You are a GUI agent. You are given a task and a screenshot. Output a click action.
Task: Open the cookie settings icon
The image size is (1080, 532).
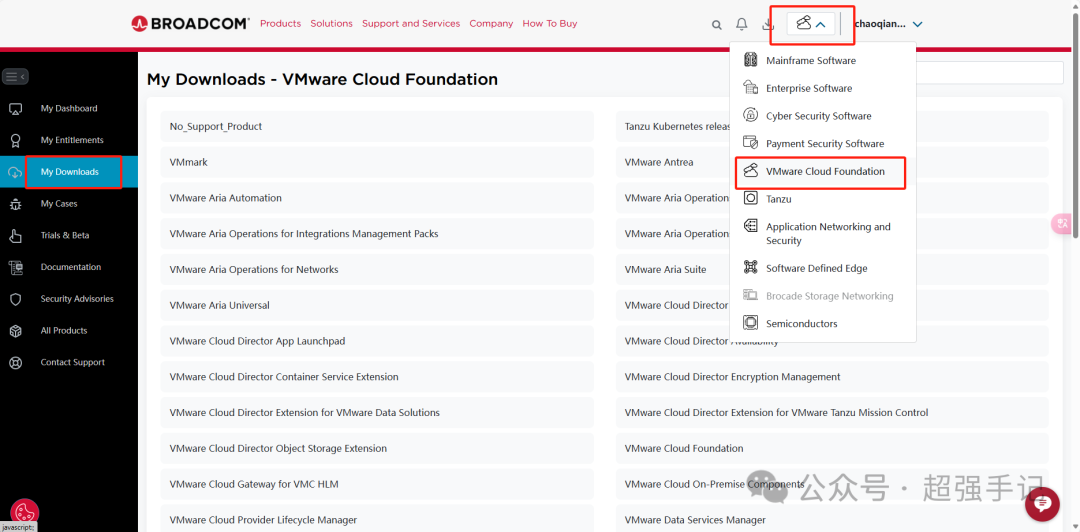coord(25,513)
